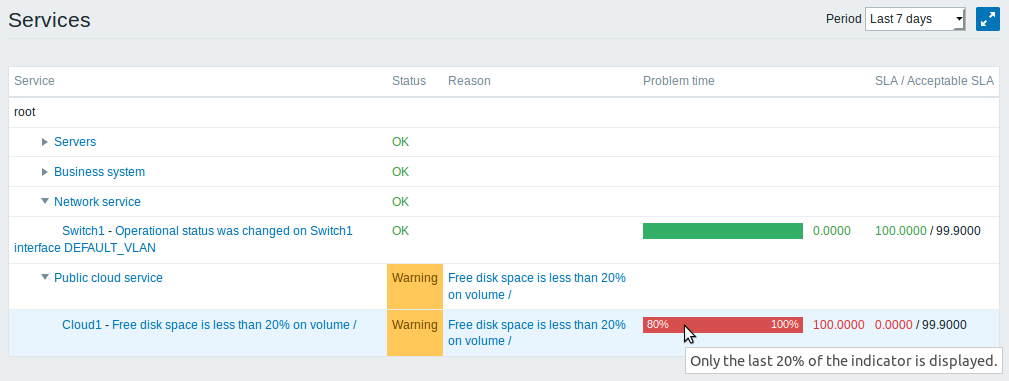The width and height of the screenshot is (1009, 381).
Task: Open Cloud1 row reason link
Action: click(x=537, y=333)
